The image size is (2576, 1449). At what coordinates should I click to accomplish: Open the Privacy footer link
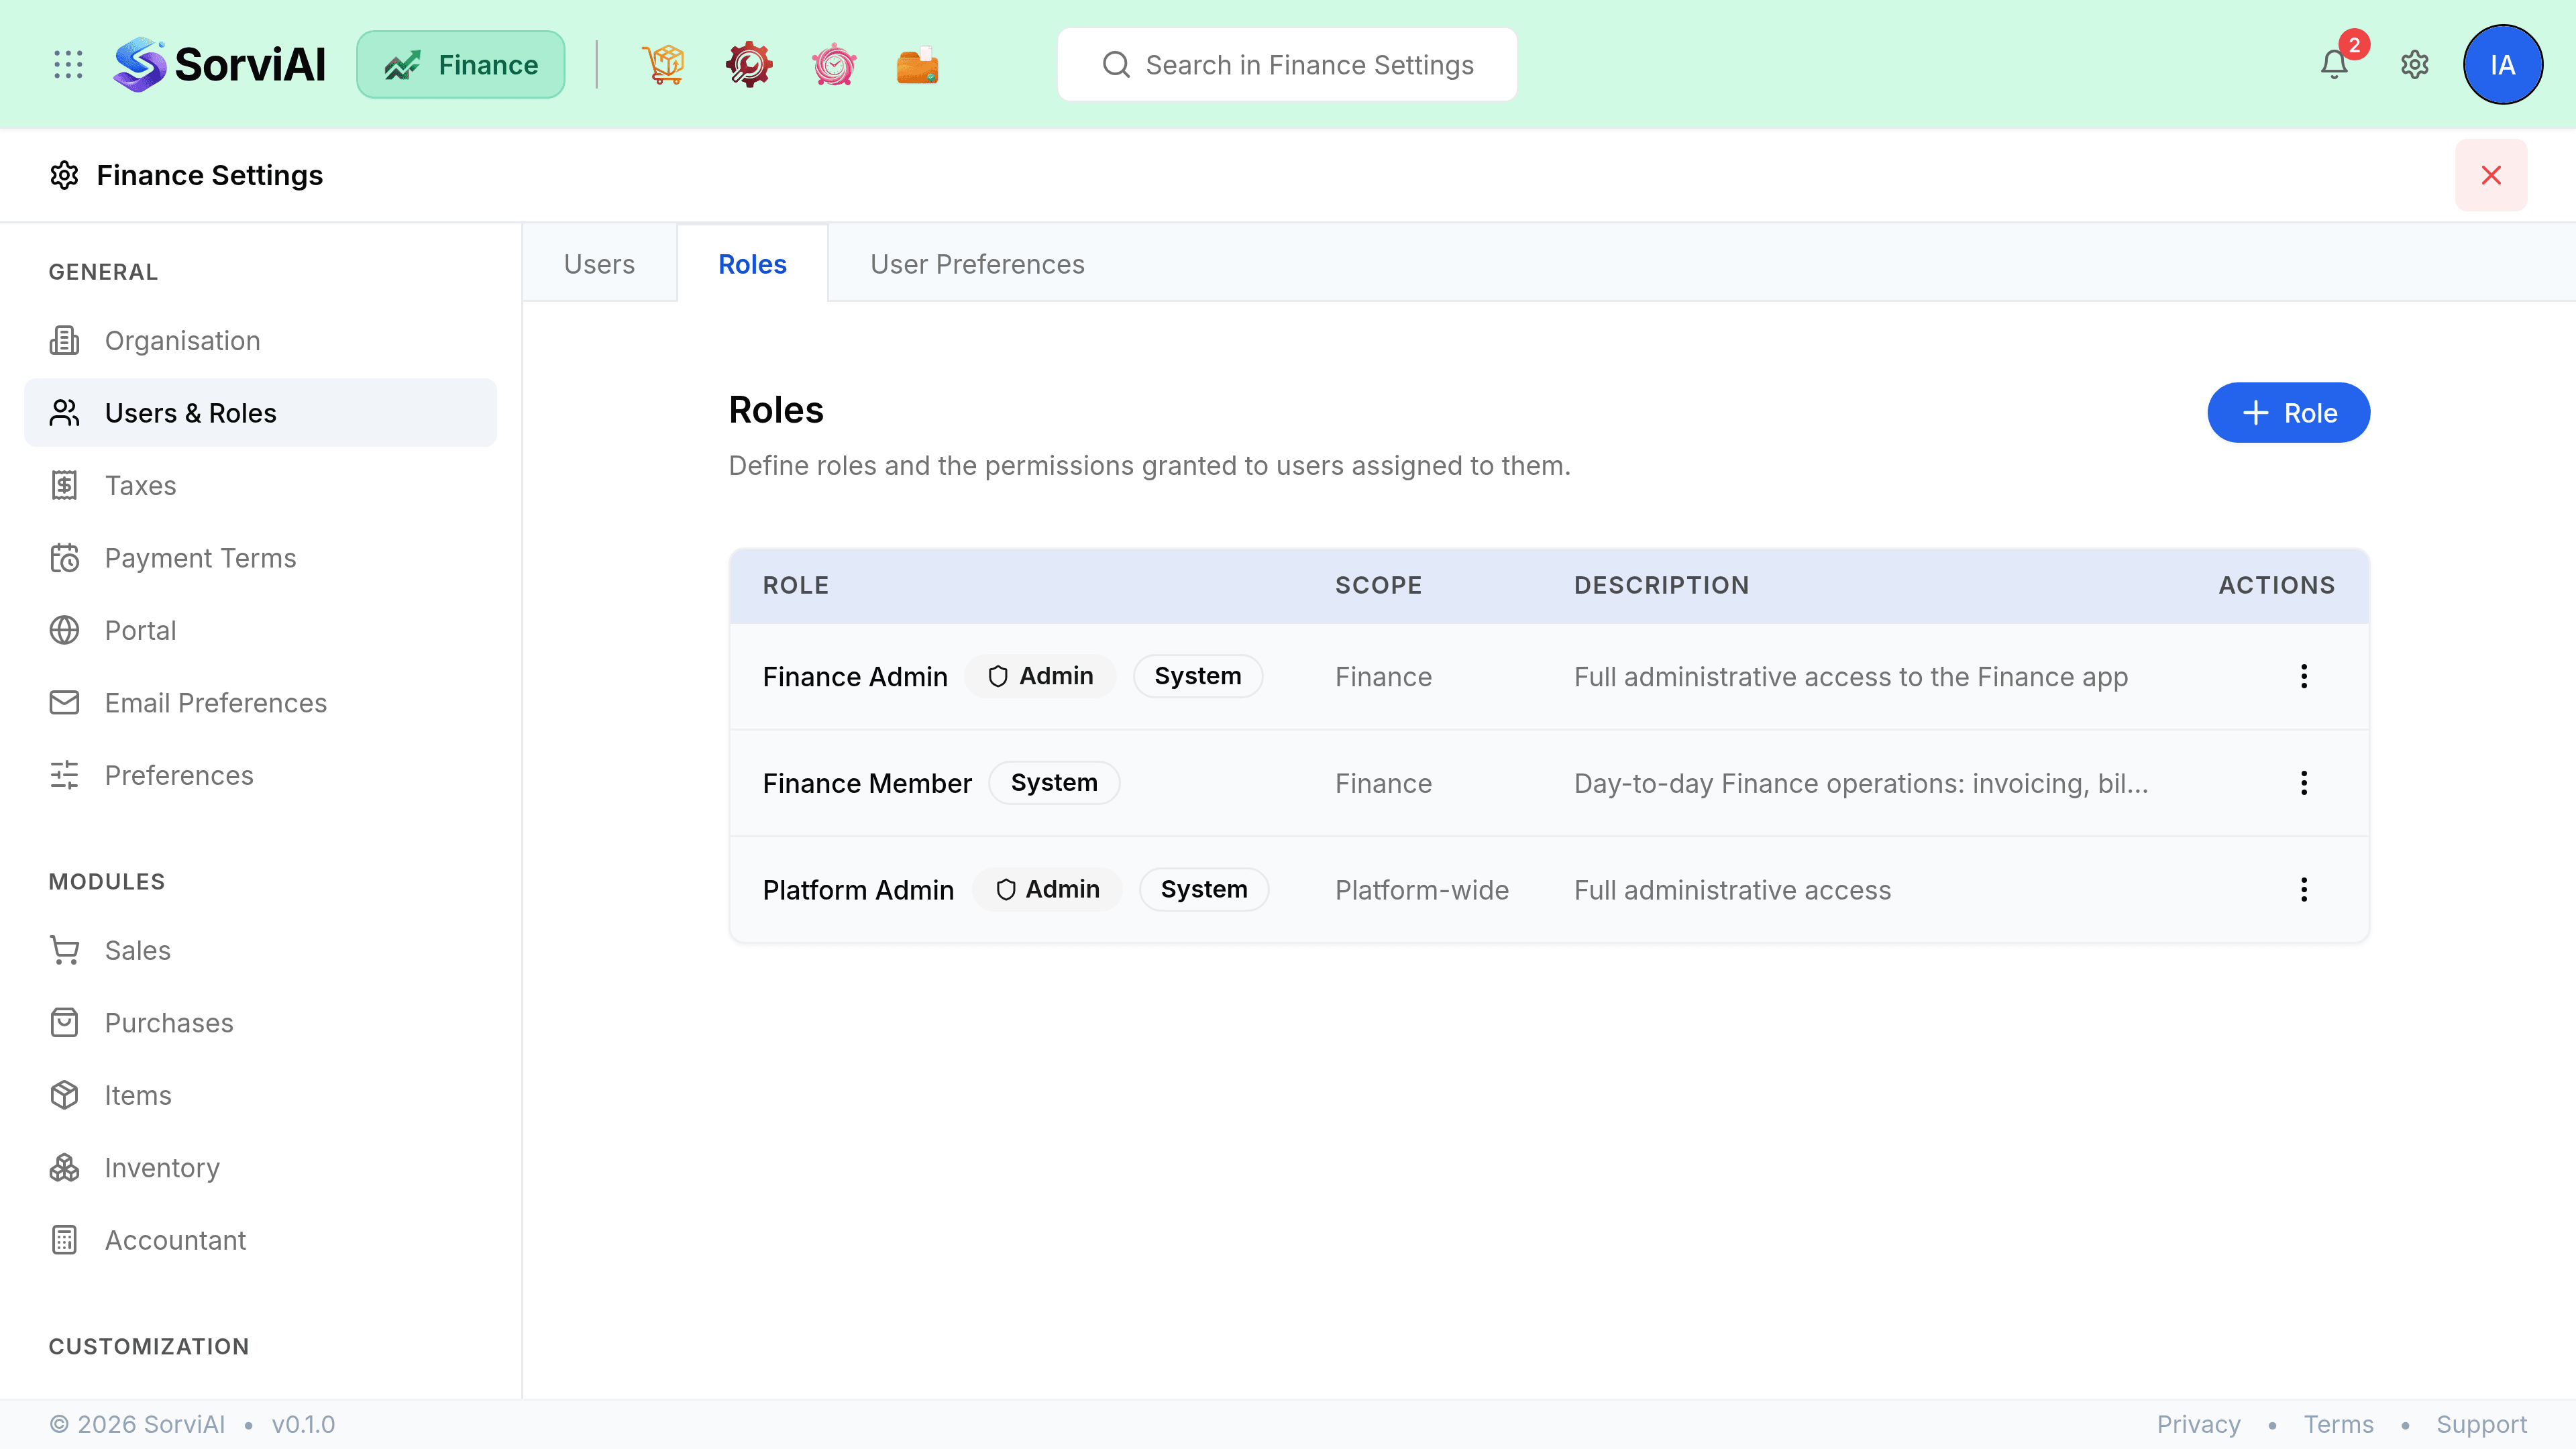click(2198, 1424)
